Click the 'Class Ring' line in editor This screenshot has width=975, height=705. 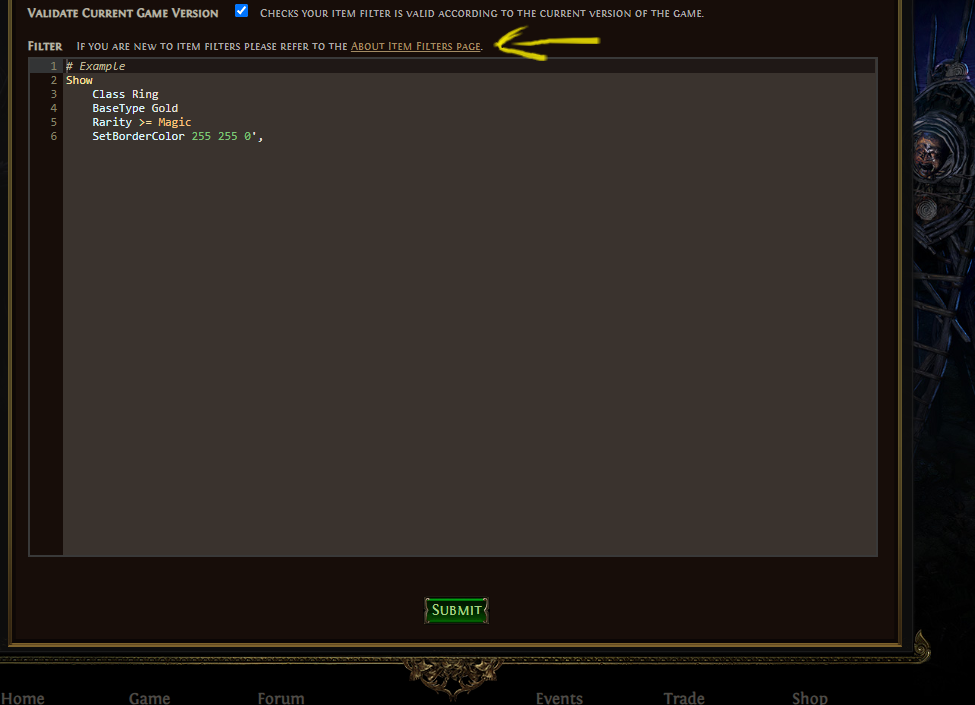click(125, 94)
